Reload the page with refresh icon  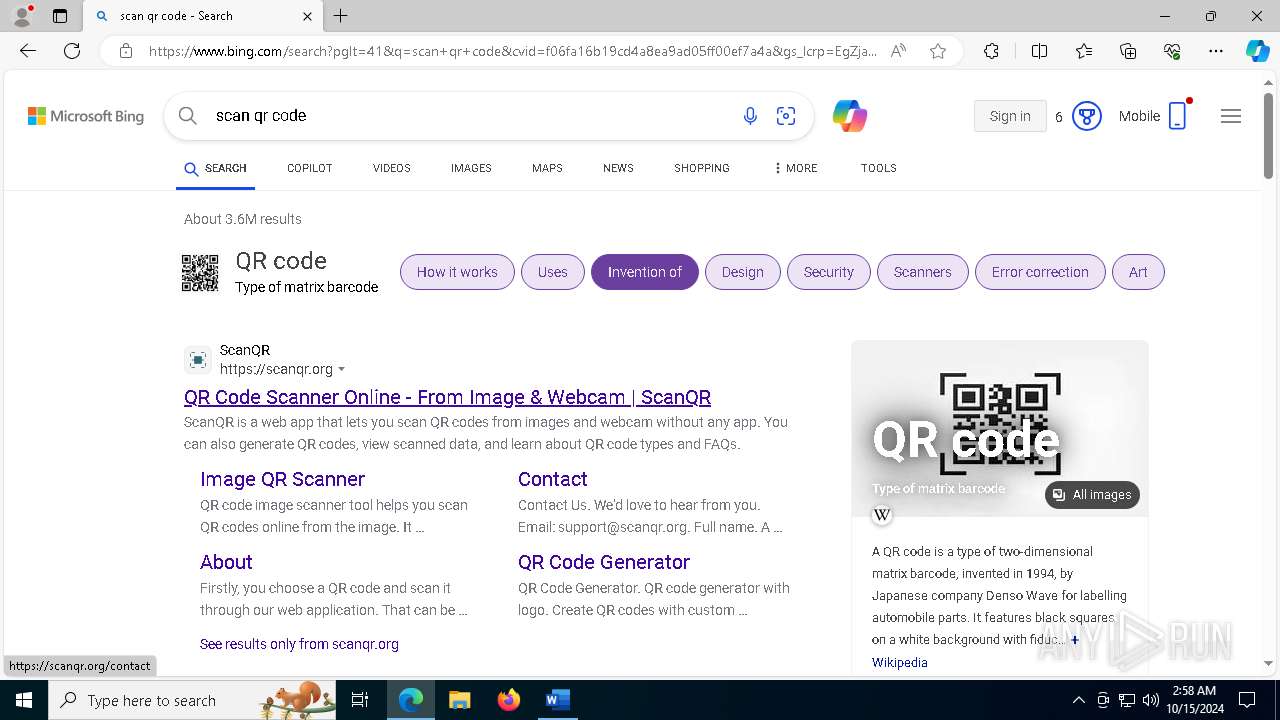pyautogui.click(x=72, y=51)
